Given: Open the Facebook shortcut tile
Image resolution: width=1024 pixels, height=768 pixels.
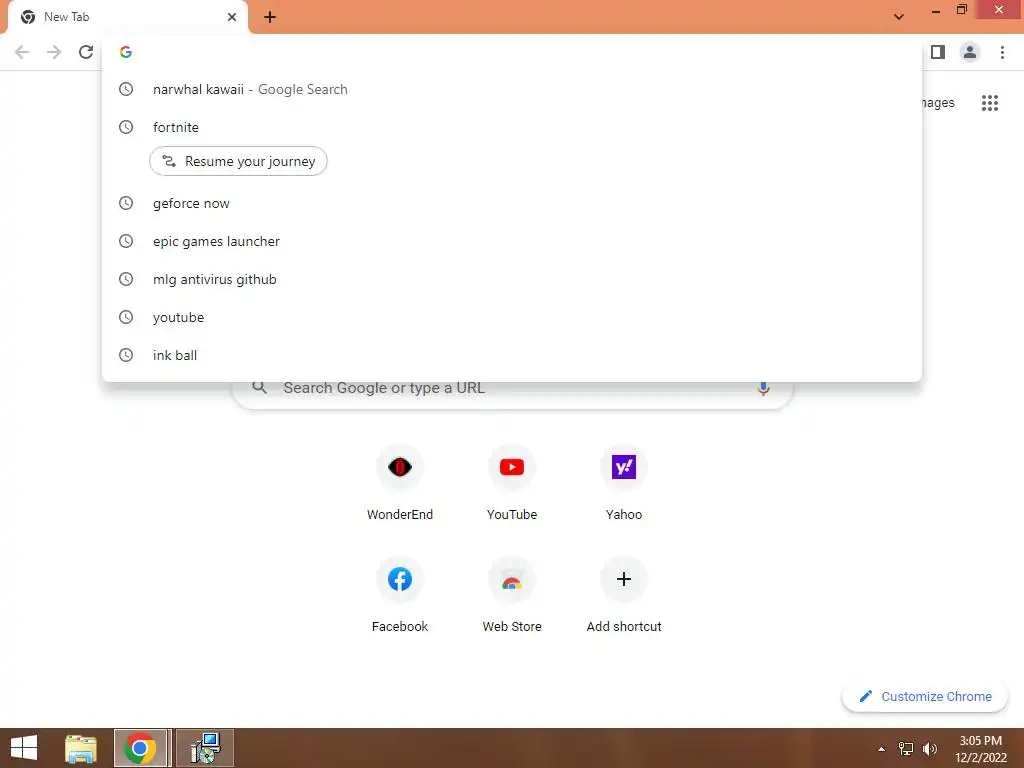Looking at the screenshot, I should pos(400,595).
